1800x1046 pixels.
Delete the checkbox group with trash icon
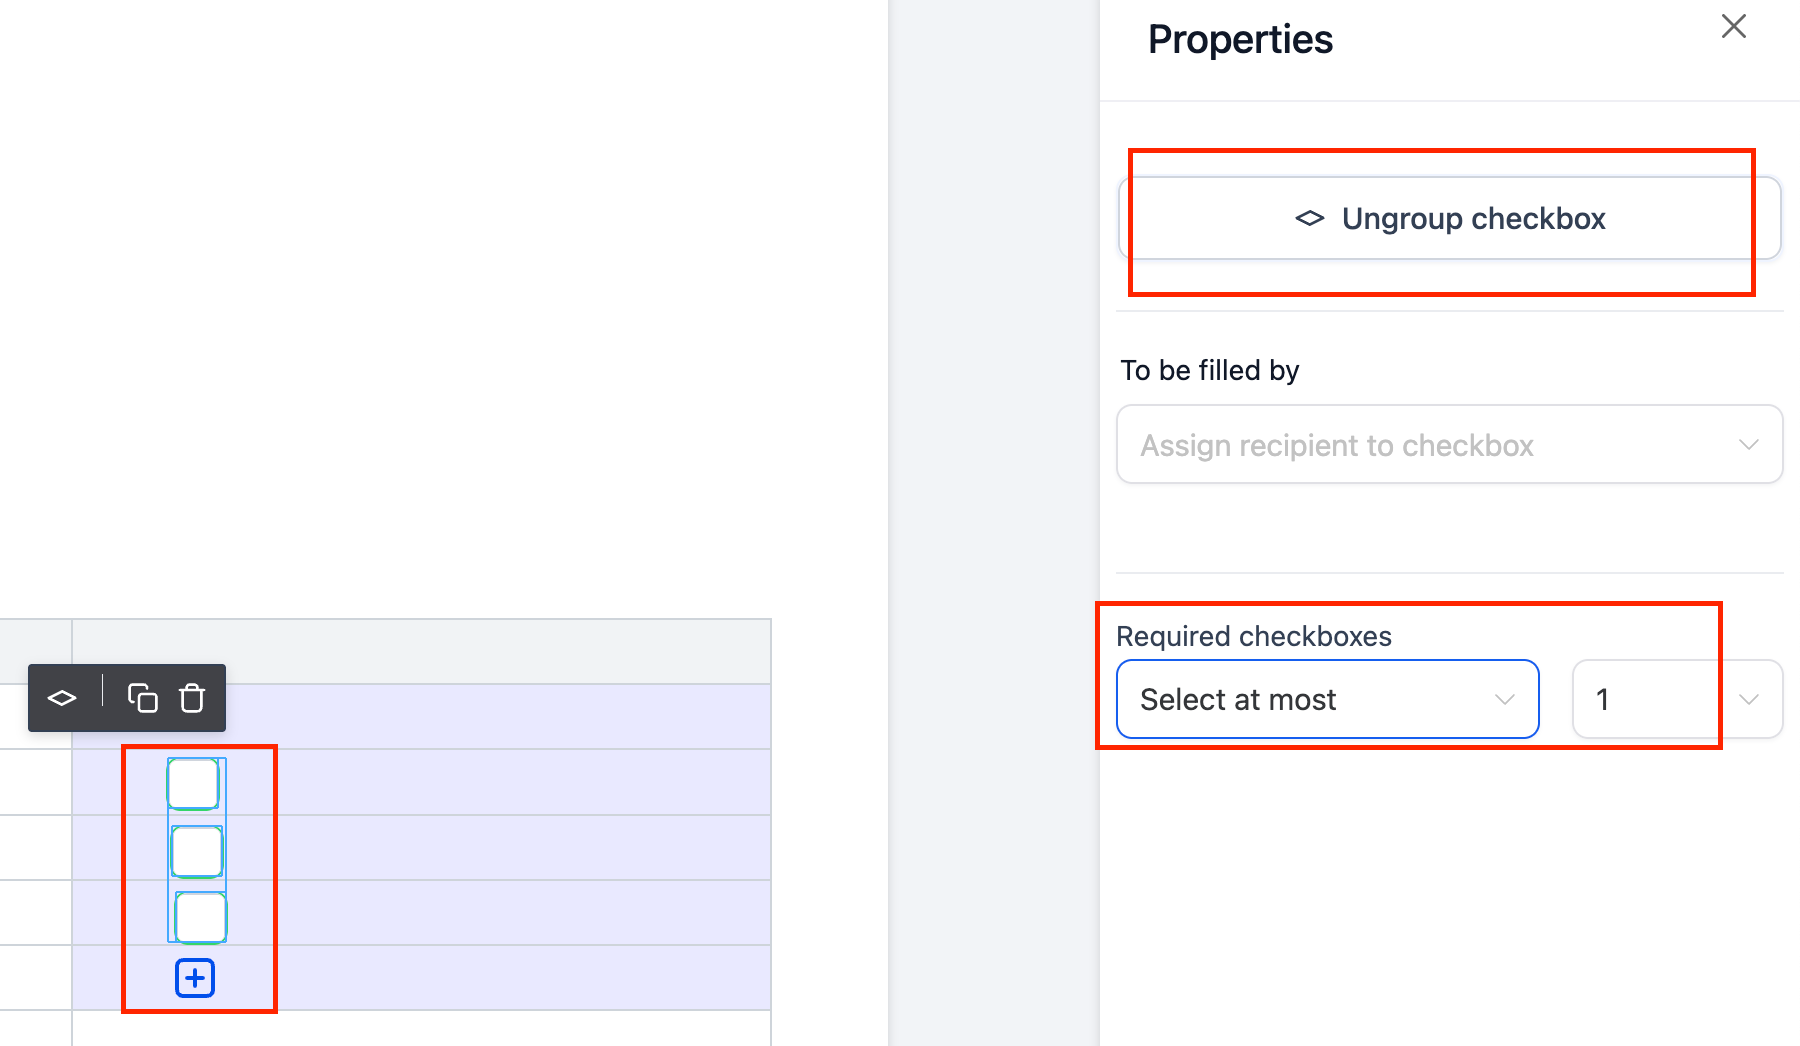click(192, 698)
